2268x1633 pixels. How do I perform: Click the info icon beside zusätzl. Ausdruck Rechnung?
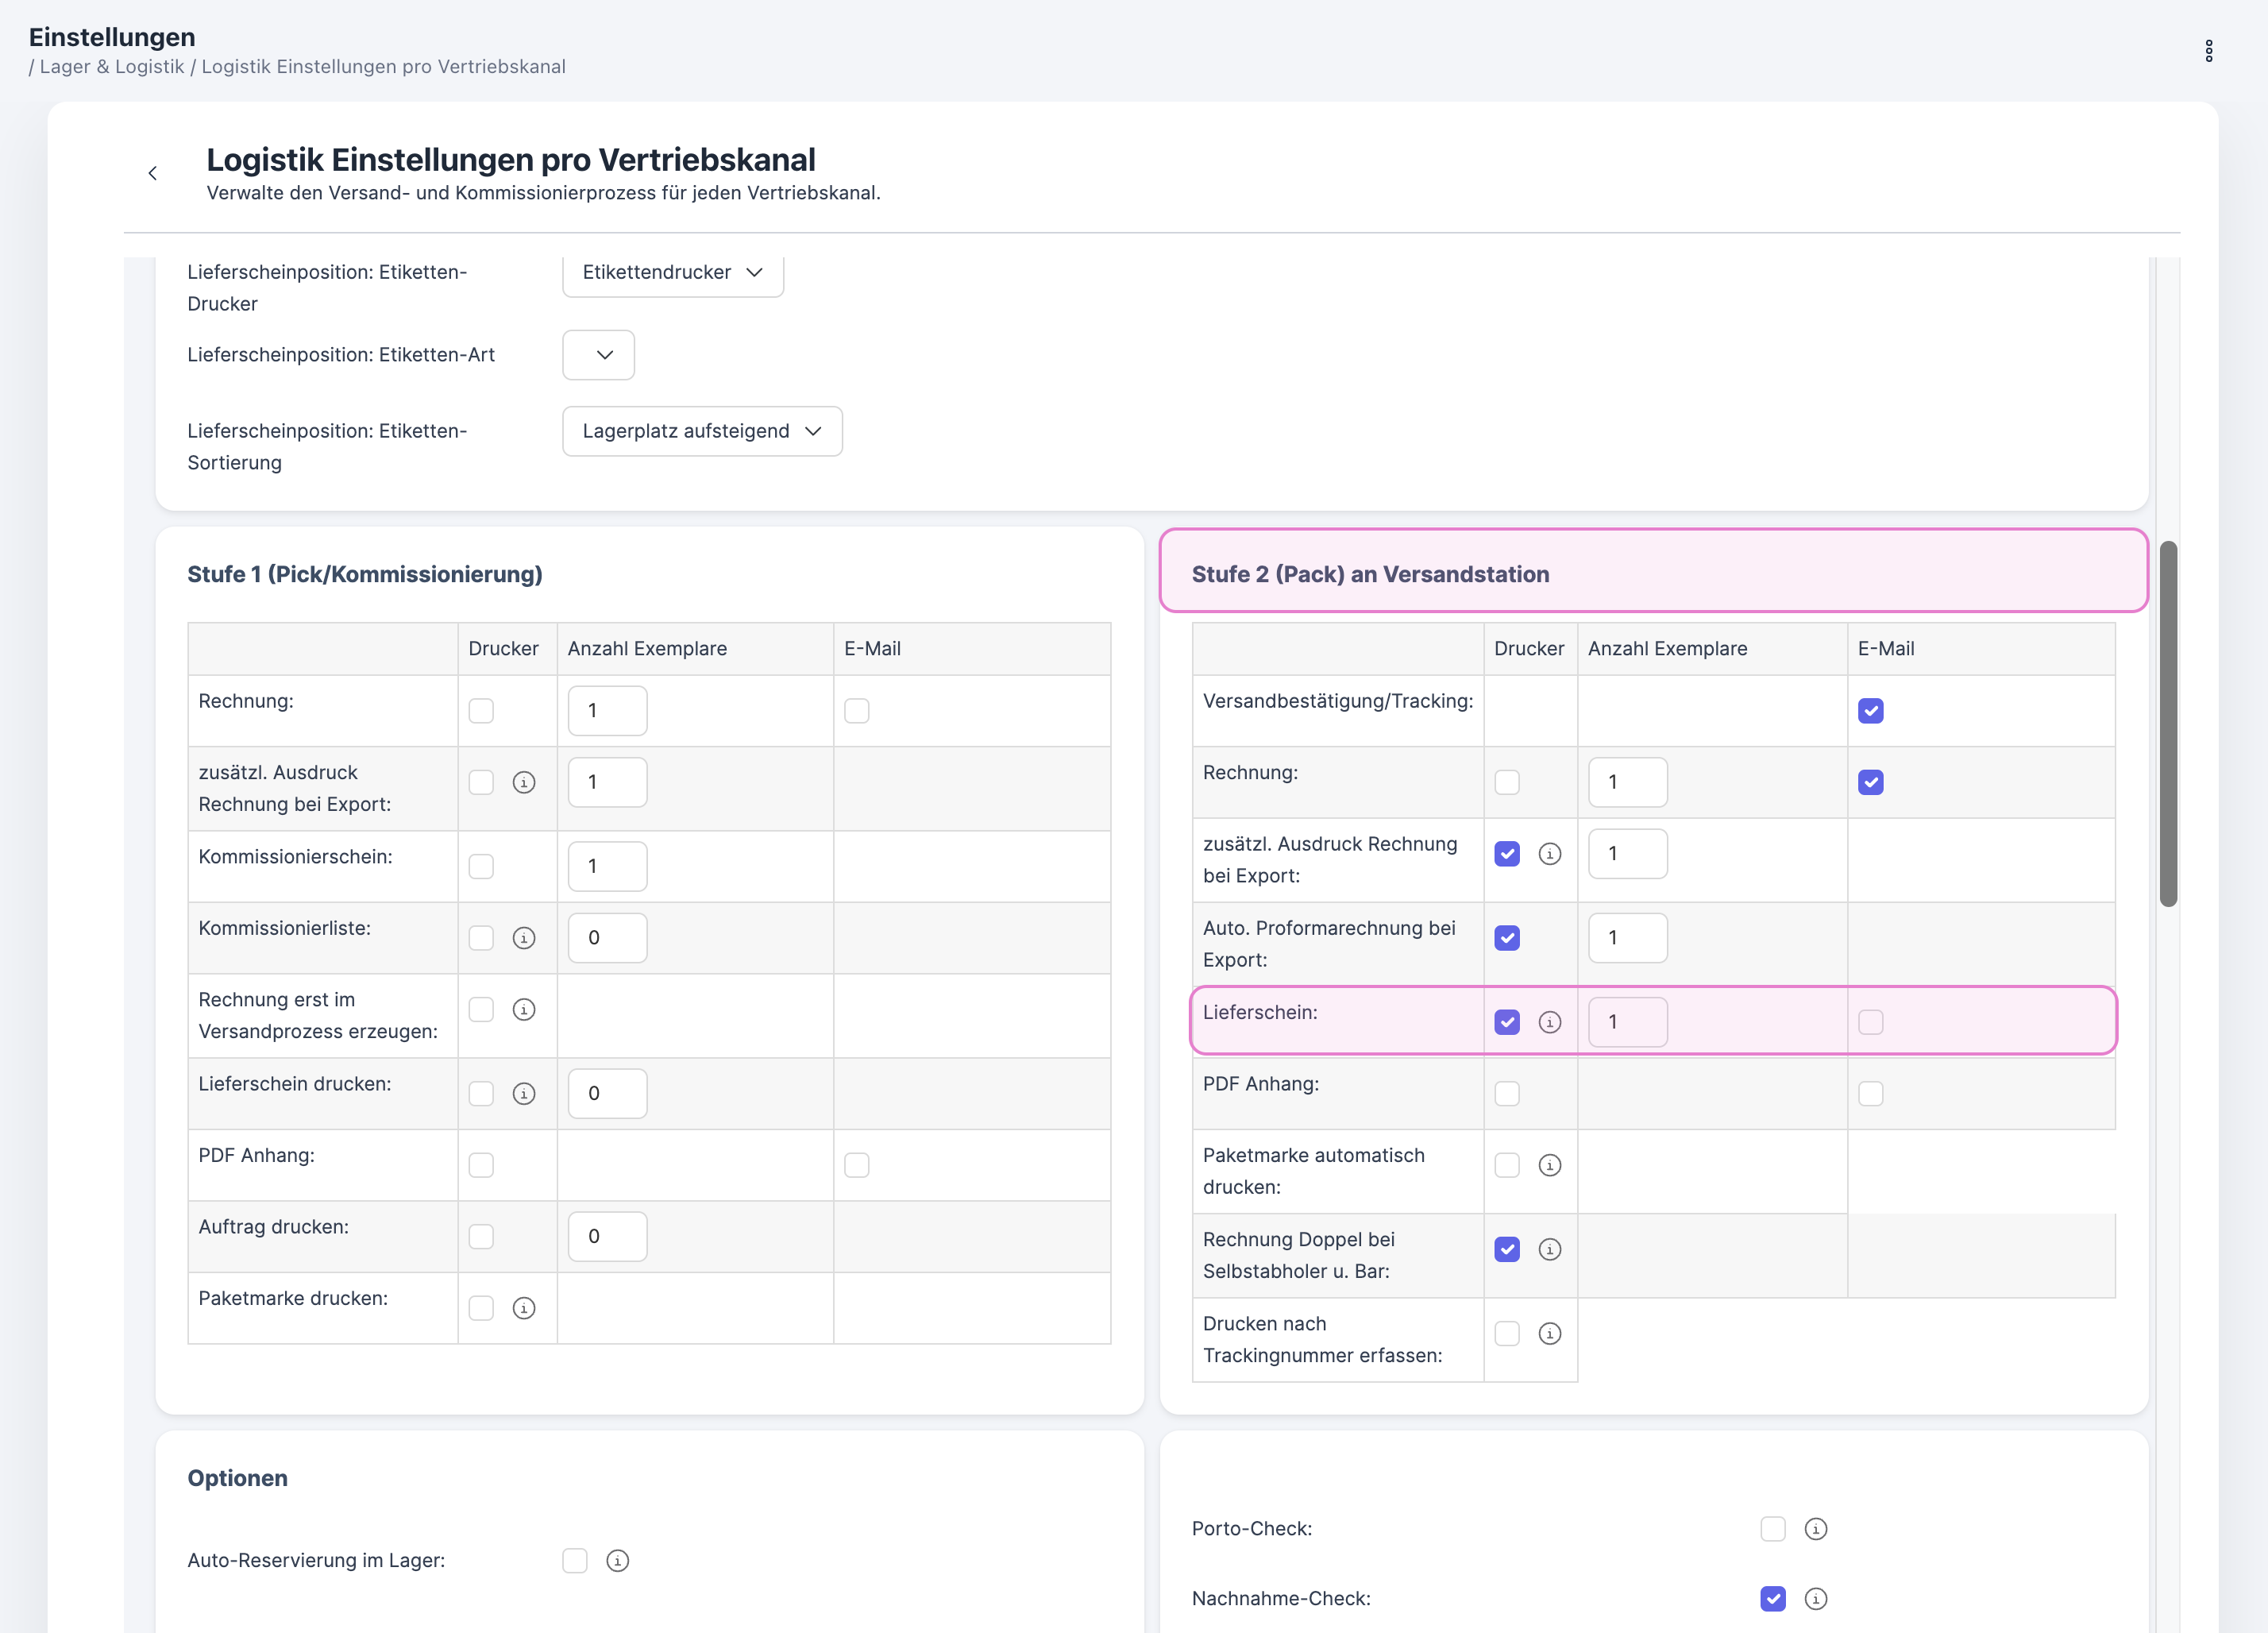524,783
